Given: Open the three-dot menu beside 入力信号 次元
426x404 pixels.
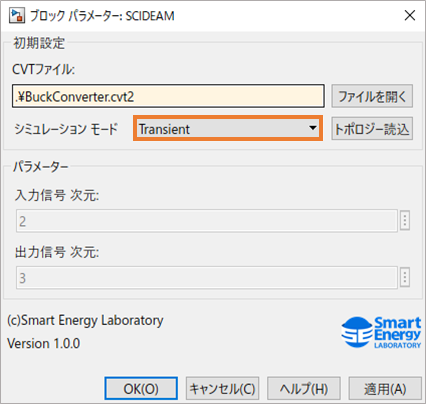Looking at the screenshot, I should tap(405, 220).
